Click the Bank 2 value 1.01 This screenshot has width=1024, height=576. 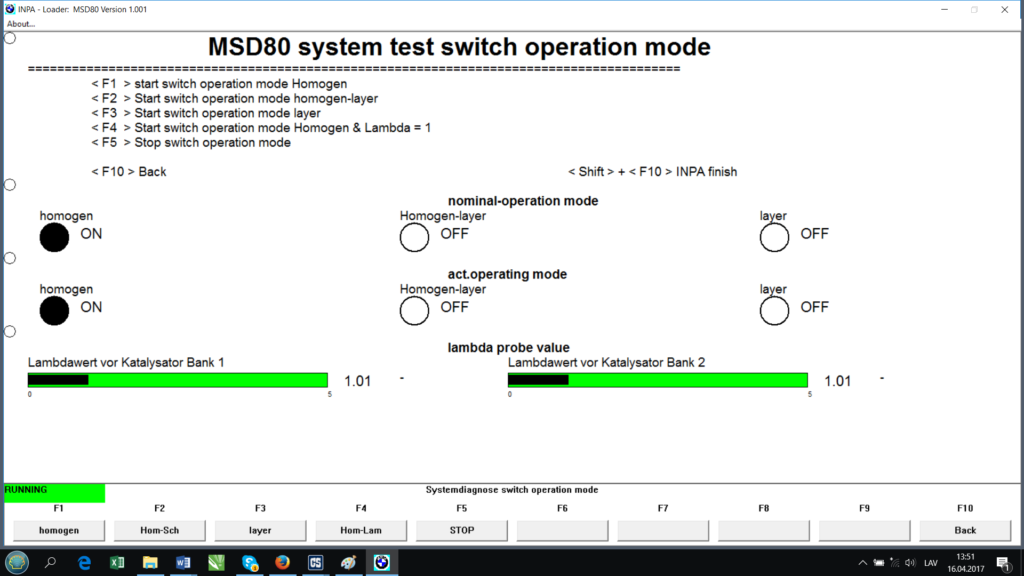[x=837, y=381]
